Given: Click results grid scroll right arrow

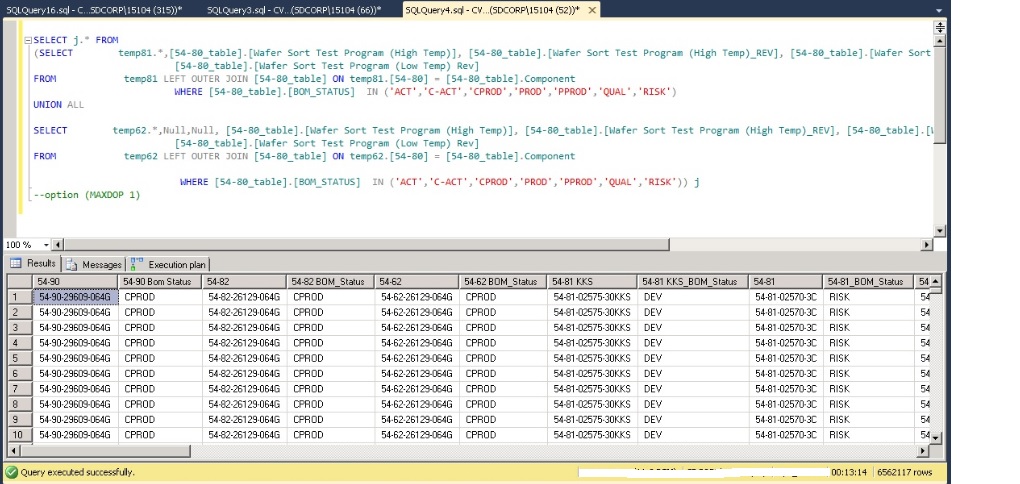Looking at the screenshot, I should click(x=922, y=451).
